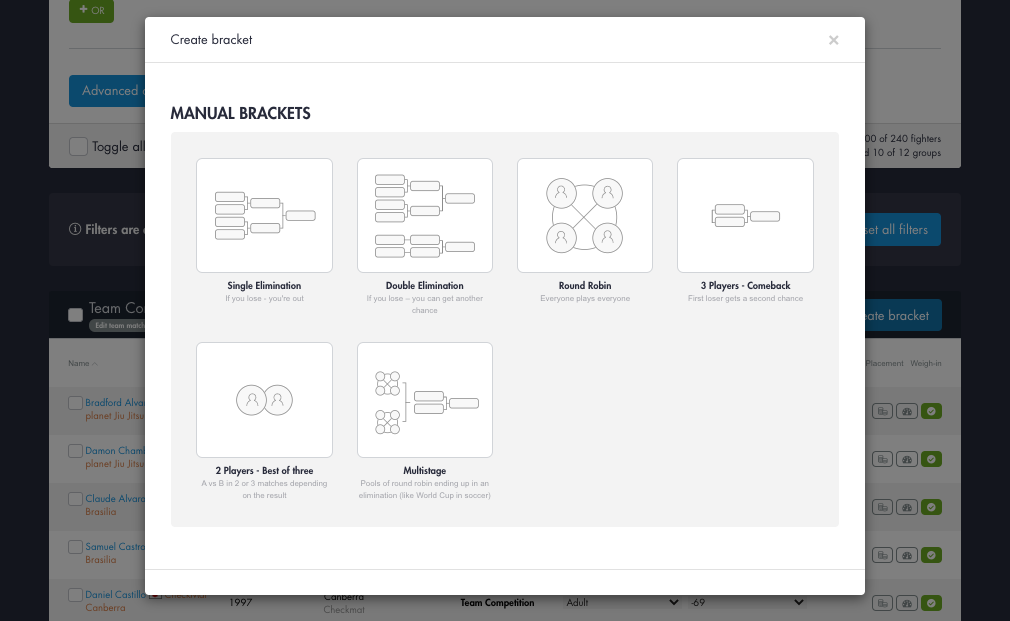Enable the Toggle all checkbox
Screen dimensions: 1010x621
[x=78, y=146]
